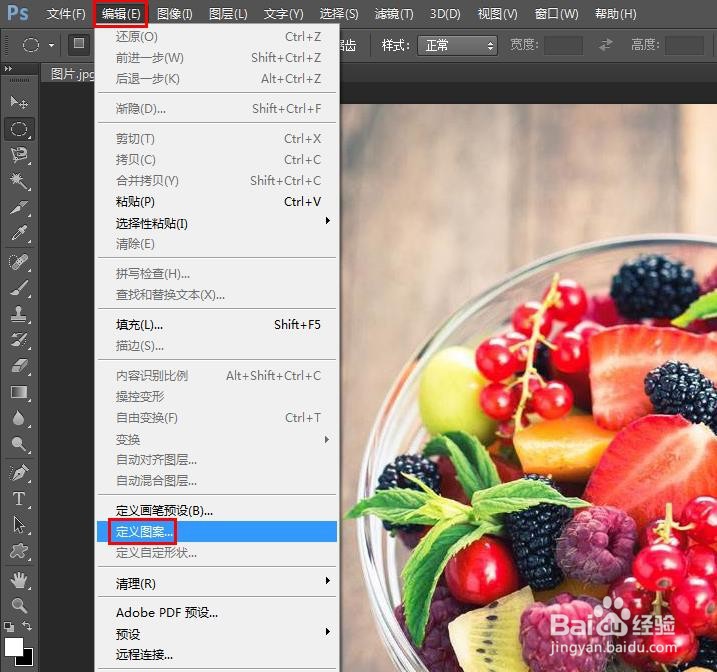Open the 选择(S) menu

pos(339,14)
